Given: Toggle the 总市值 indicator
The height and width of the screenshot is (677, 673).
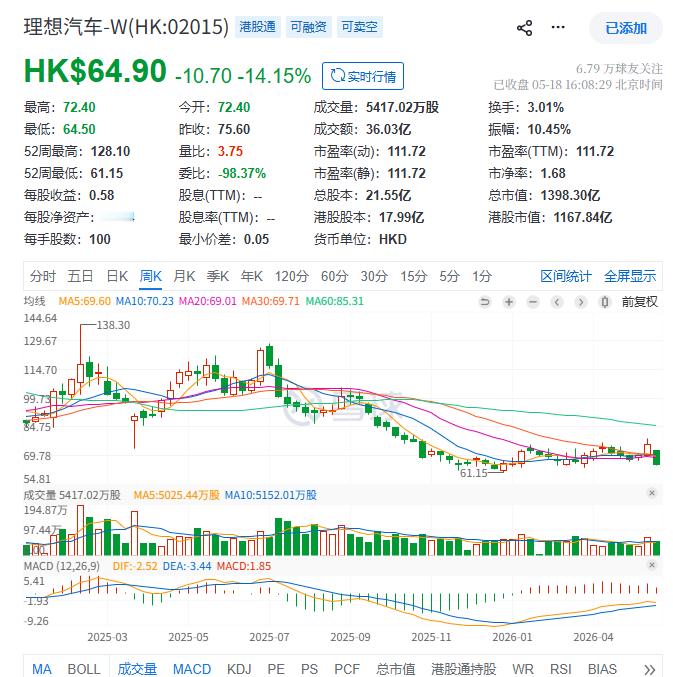Looking at the screenshot, I should pos(395,669).
